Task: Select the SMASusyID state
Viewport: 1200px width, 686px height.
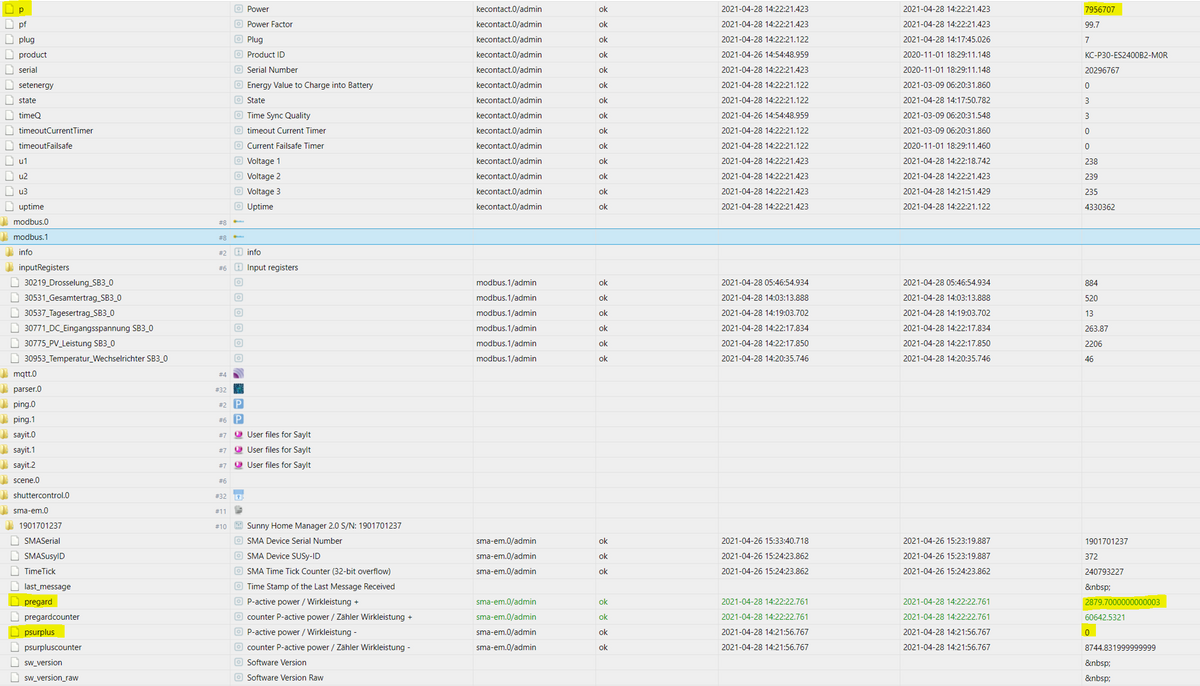Action: pos(45,556)
